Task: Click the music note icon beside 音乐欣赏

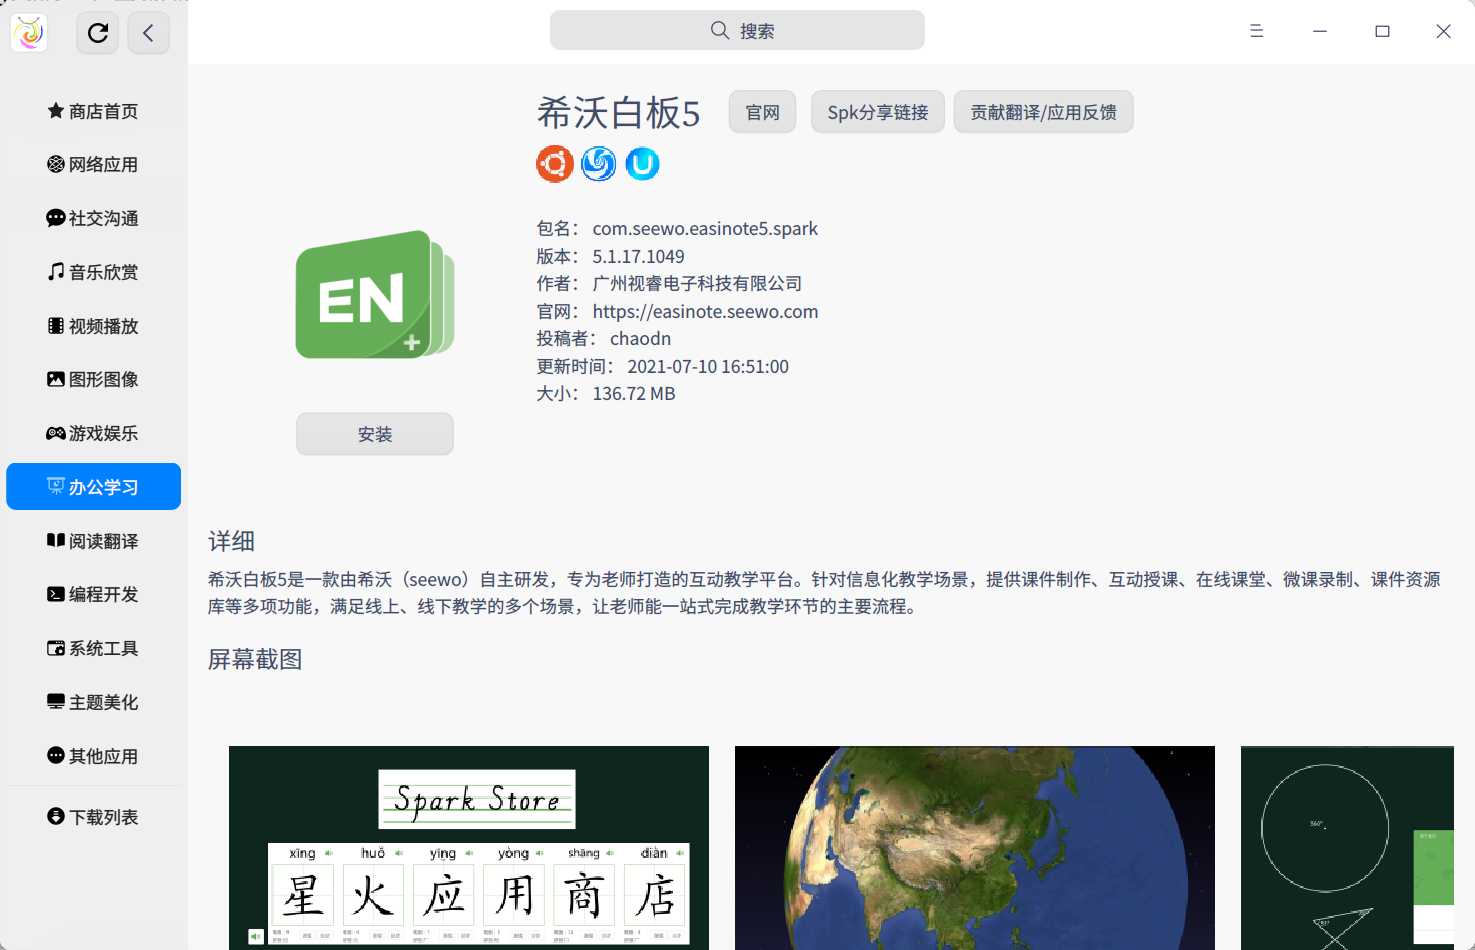Action: coord(56,271)
